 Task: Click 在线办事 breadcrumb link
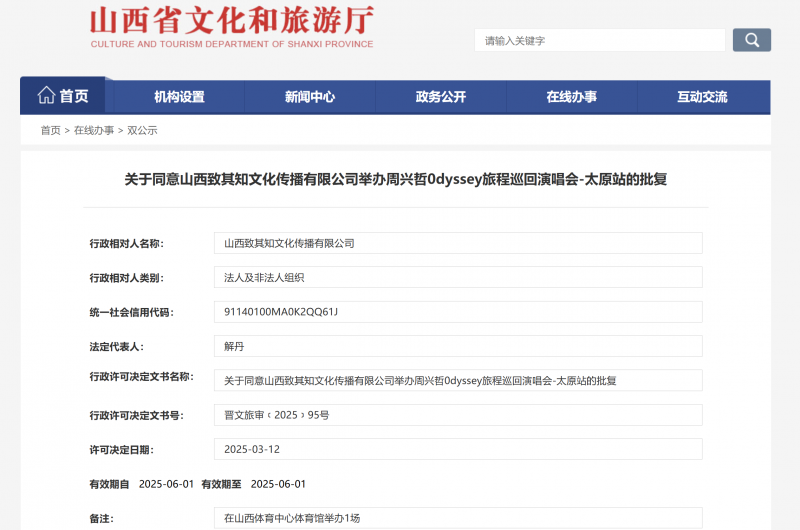94,130
